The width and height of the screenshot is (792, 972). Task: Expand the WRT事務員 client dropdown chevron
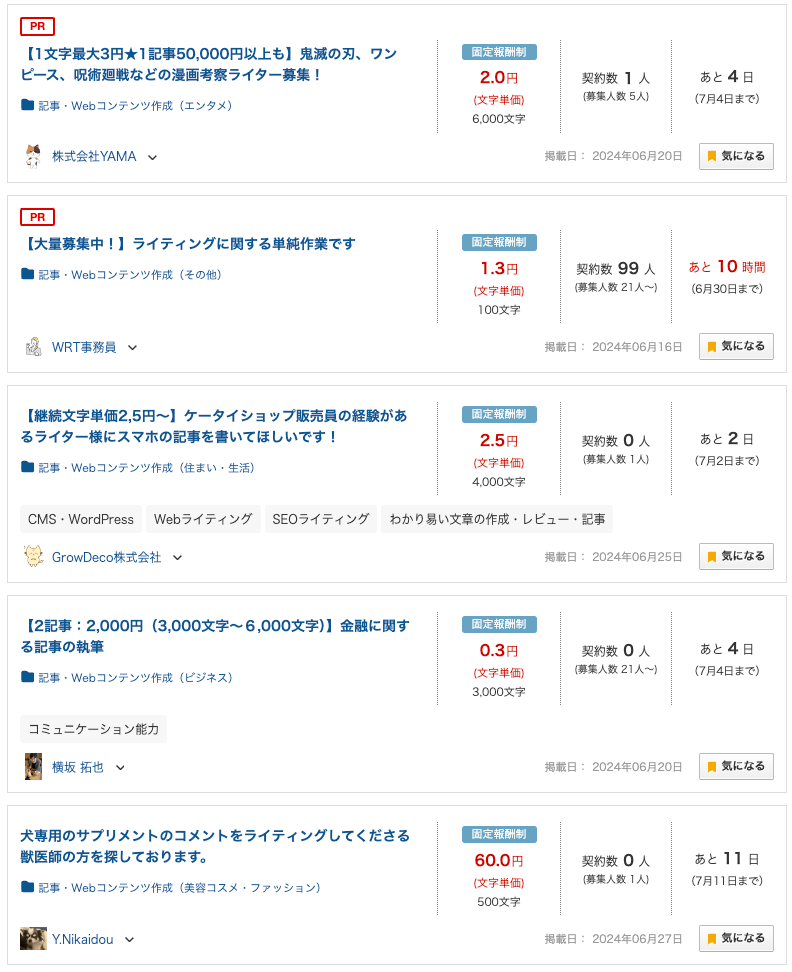132,348
